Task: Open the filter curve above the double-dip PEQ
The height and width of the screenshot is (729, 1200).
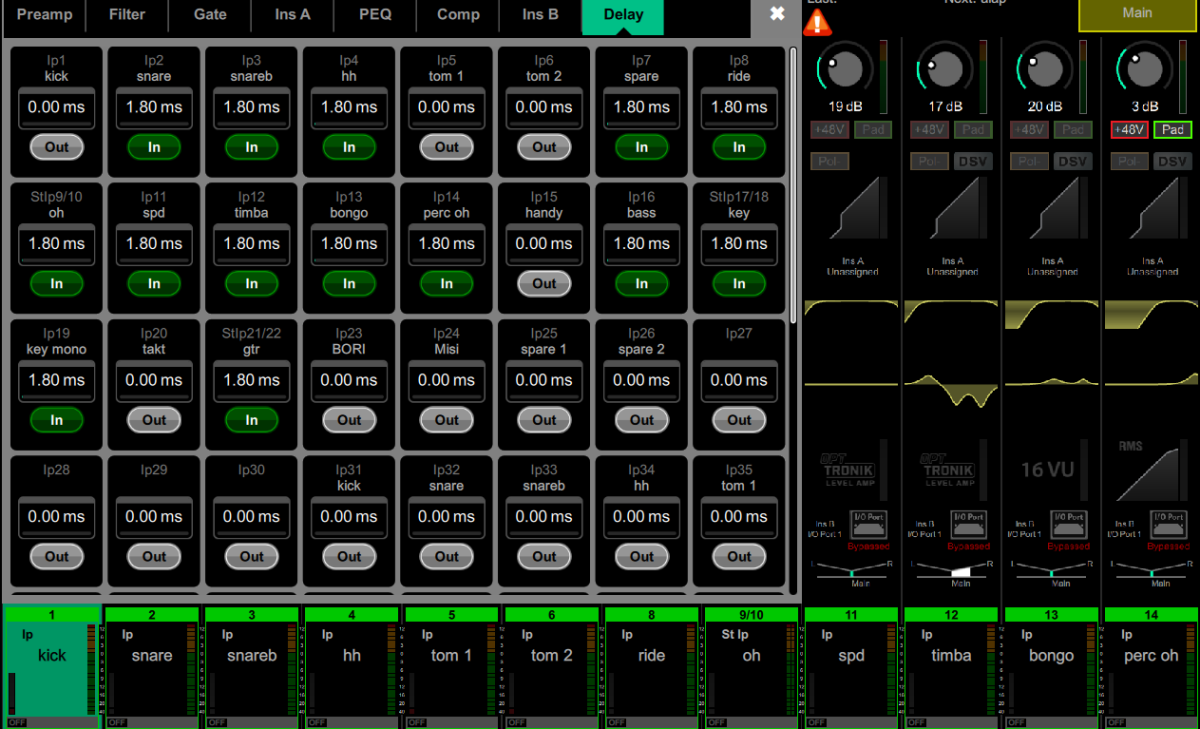Action: [951, 313]
